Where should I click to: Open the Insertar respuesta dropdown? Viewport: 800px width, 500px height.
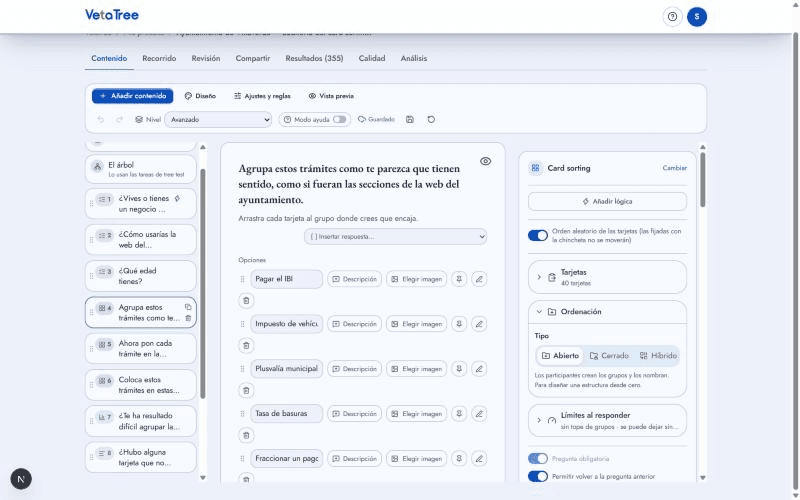pos(395,237)
